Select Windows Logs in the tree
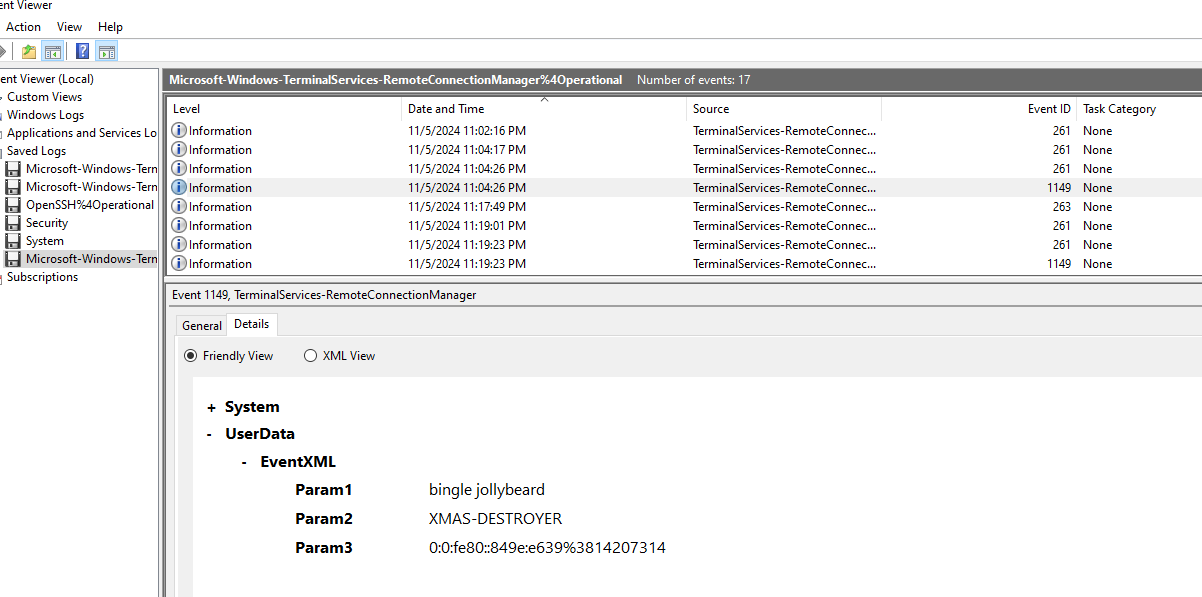Viewport: 1202px width, 597px height. coord(46,115)
